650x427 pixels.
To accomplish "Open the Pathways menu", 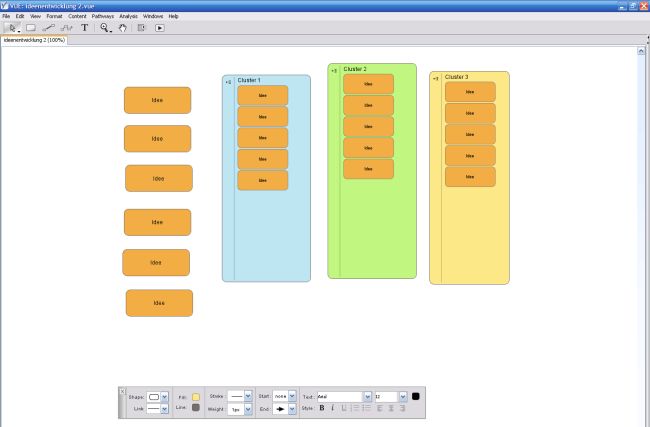I will [102, 17].
